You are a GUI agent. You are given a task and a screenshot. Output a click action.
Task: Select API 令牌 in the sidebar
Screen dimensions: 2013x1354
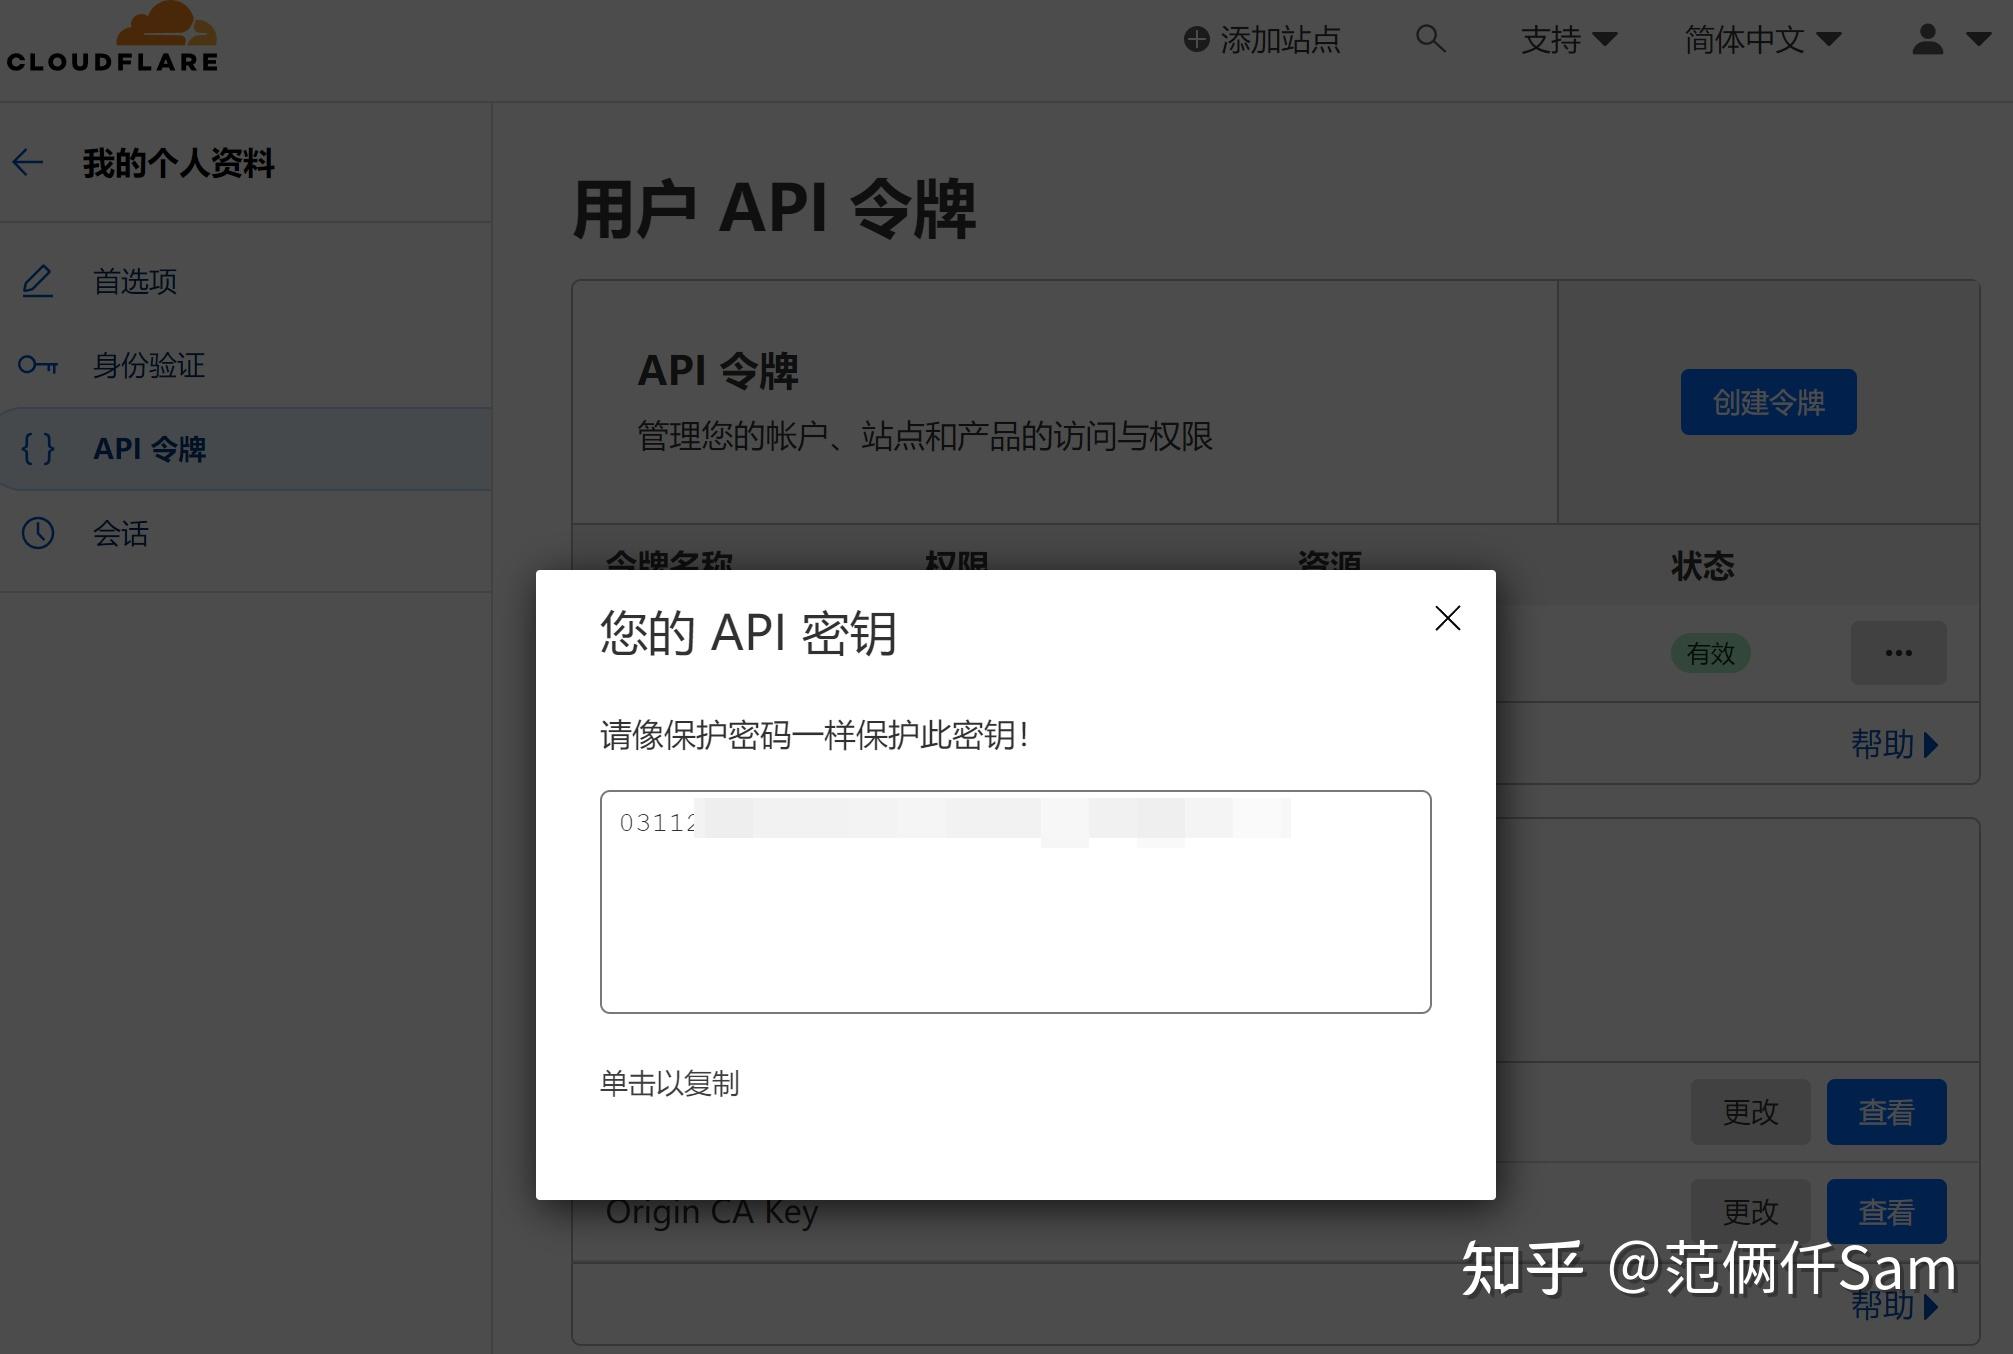coord(245,449)
